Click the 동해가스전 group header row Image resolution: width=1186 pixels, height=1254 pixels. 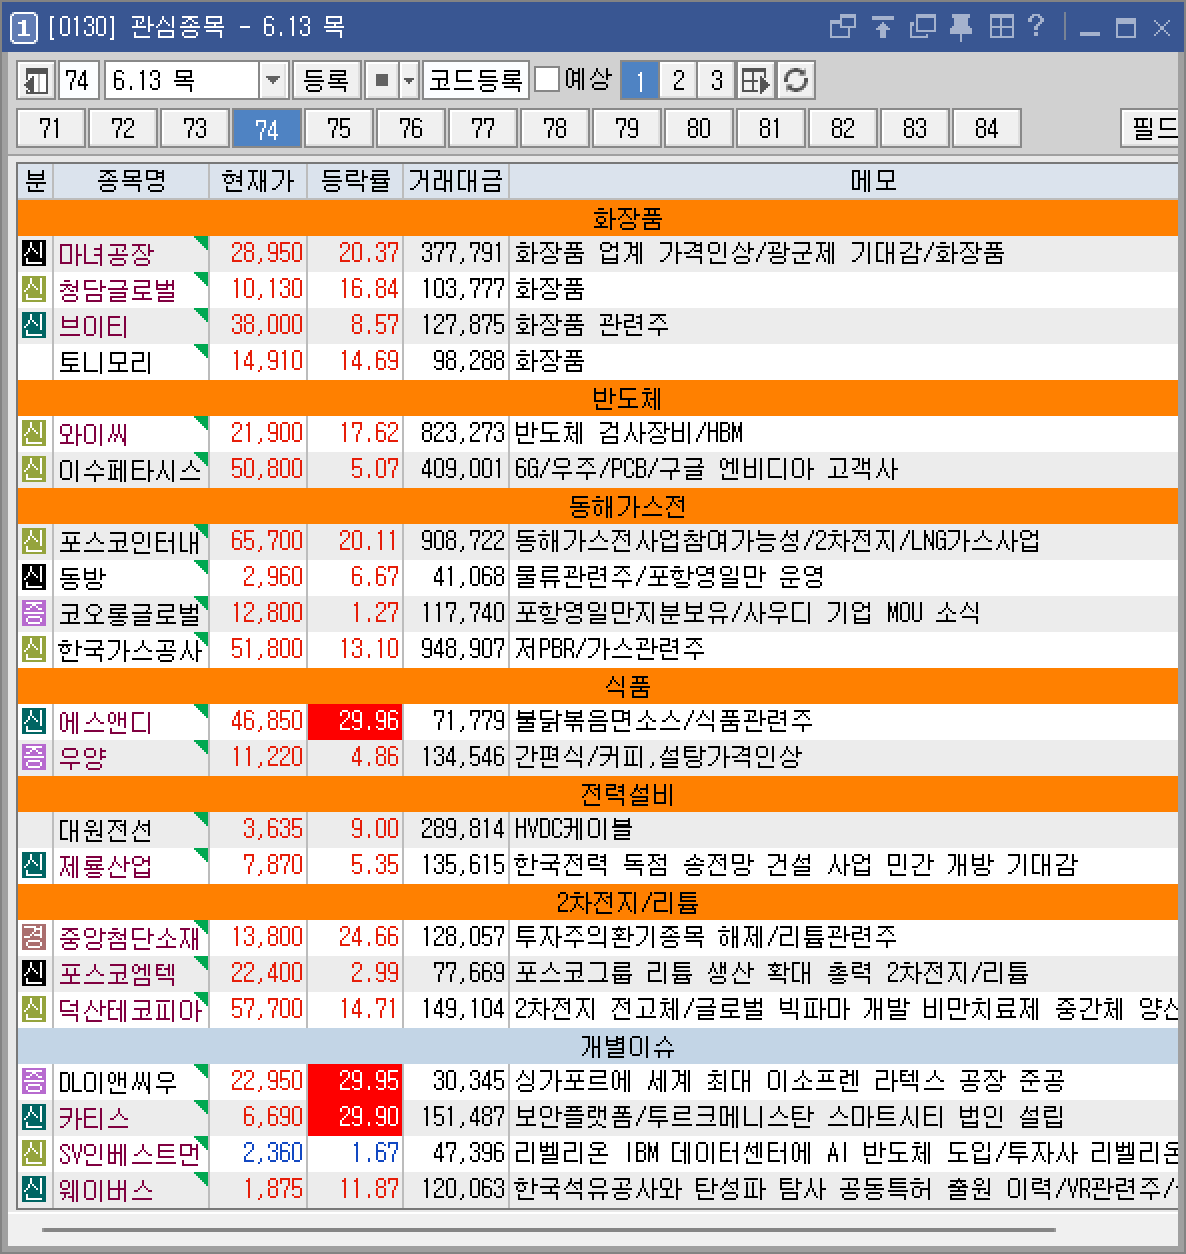[598, 505]
